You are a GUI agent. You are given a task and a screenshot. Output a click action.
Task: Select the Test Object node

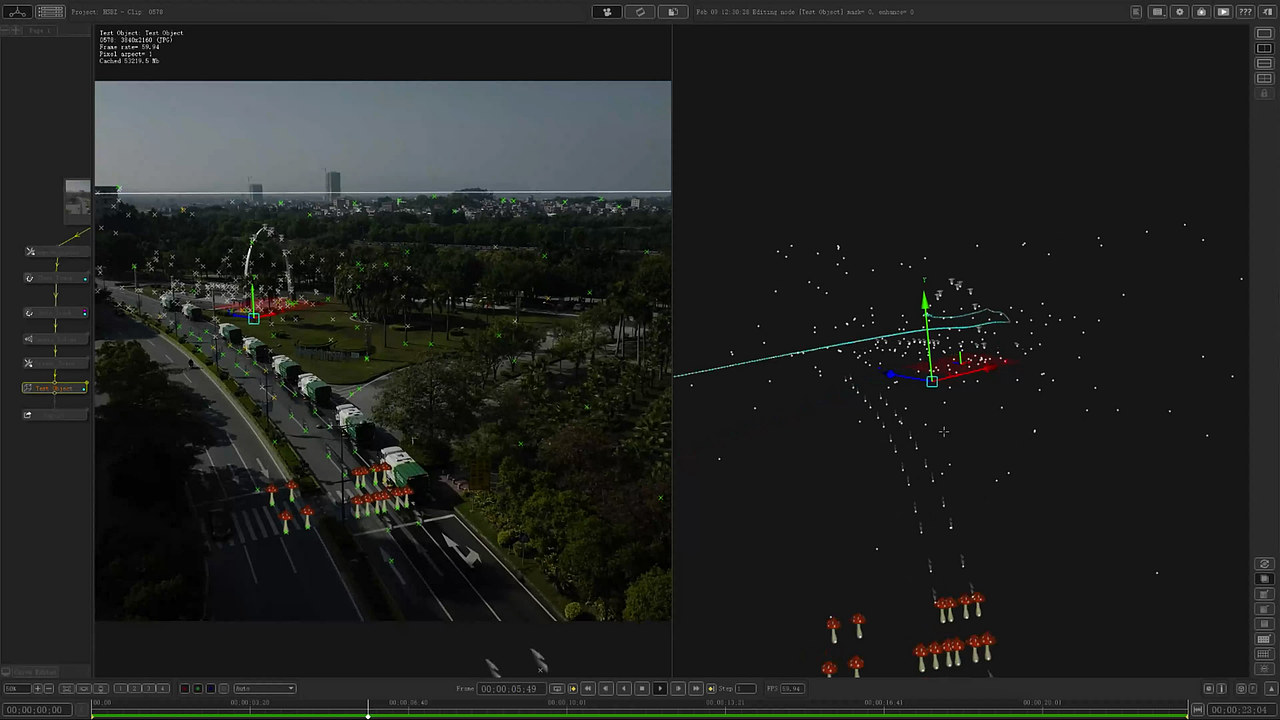point(55,388)
